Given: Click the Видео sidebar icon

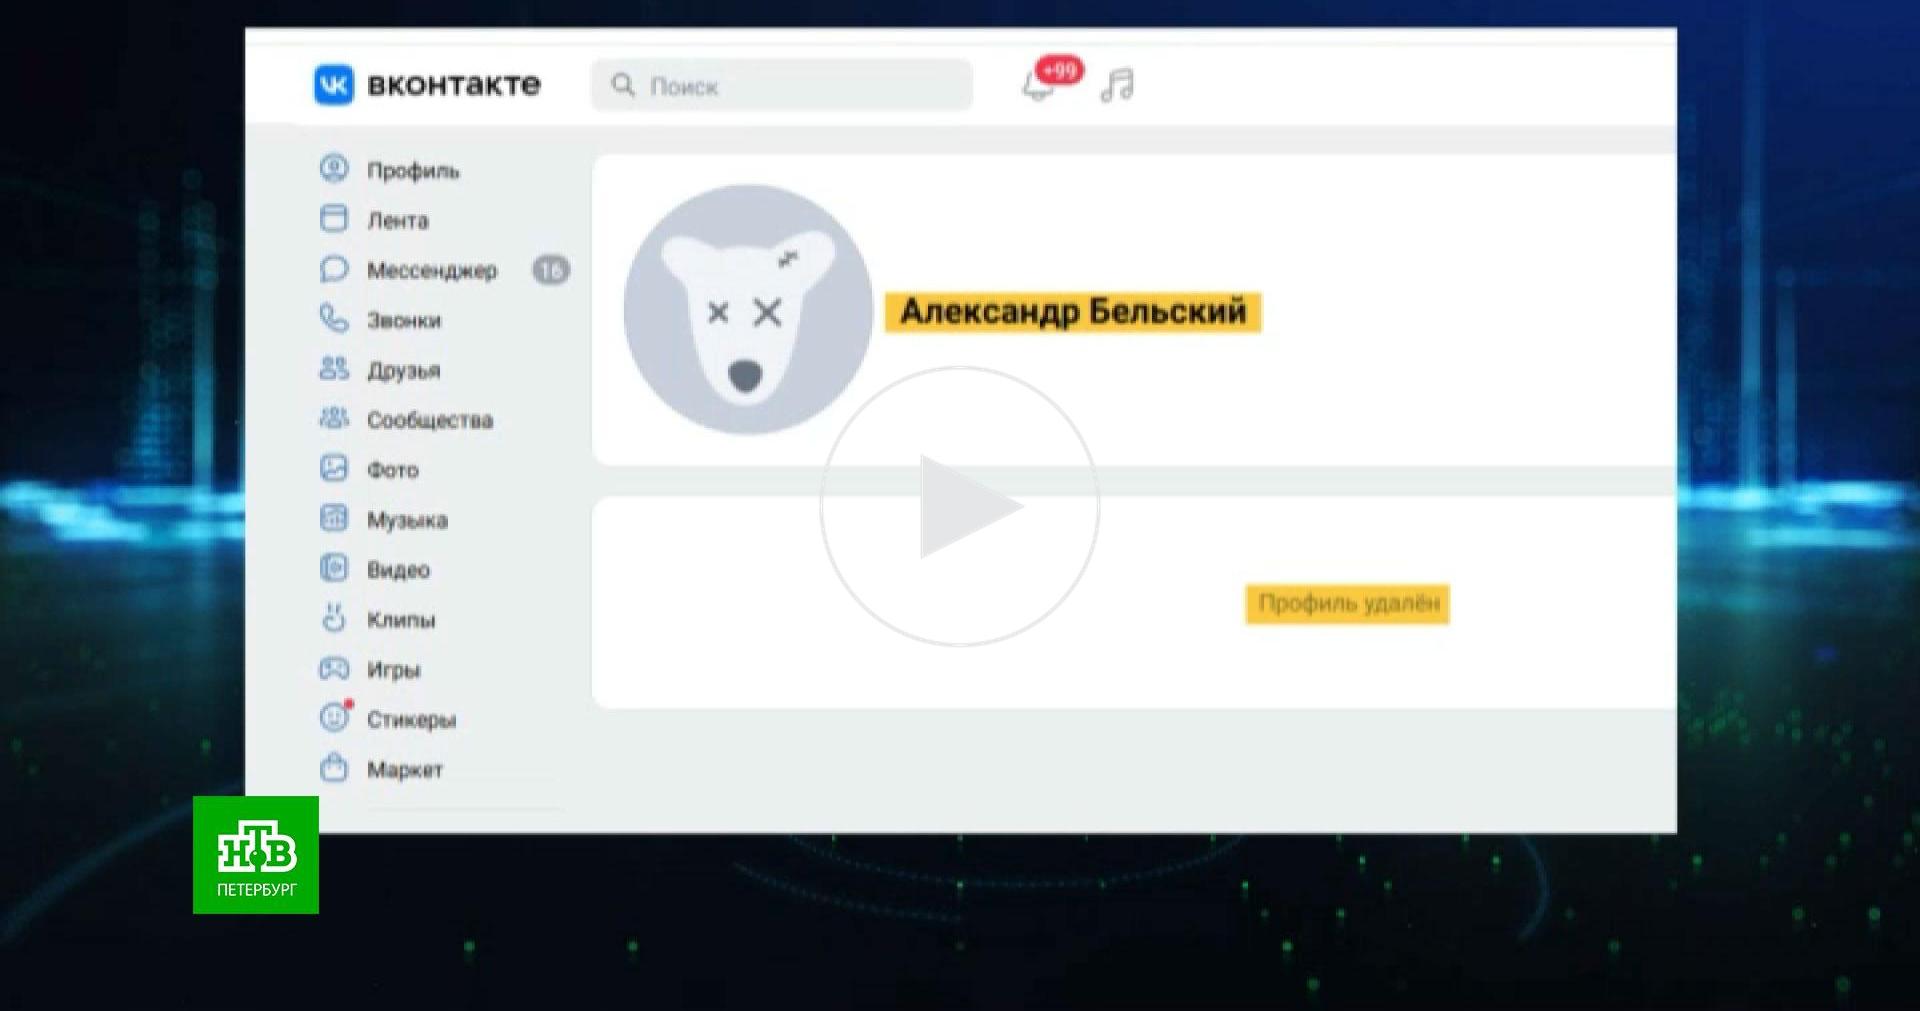Looking at the screenshot, I should pos(333,568).
